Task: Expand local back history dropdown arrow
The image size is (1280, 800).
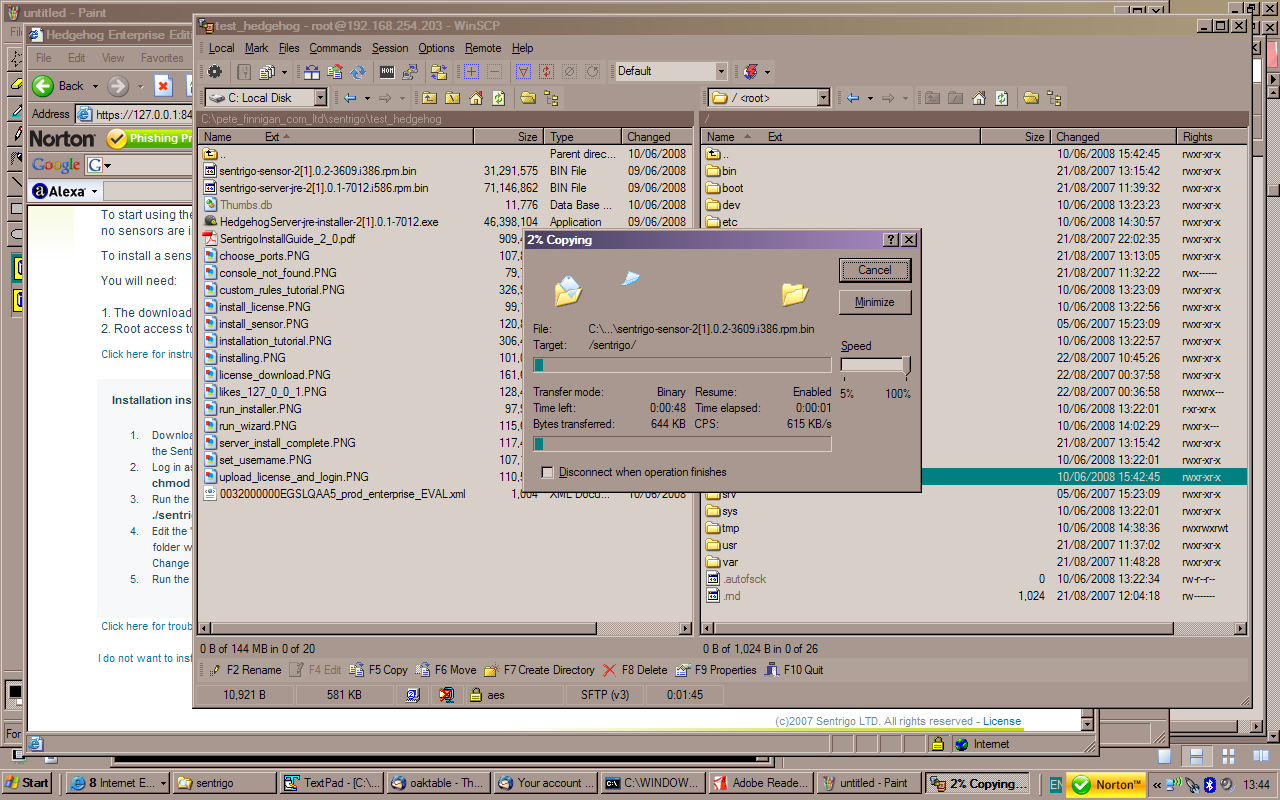Action: tap(367, 98)
